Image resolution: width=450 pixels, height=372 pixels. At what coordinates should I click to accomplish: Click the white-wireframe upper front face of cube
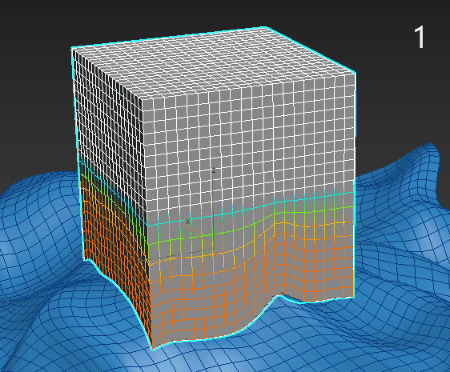pos(248,143)
